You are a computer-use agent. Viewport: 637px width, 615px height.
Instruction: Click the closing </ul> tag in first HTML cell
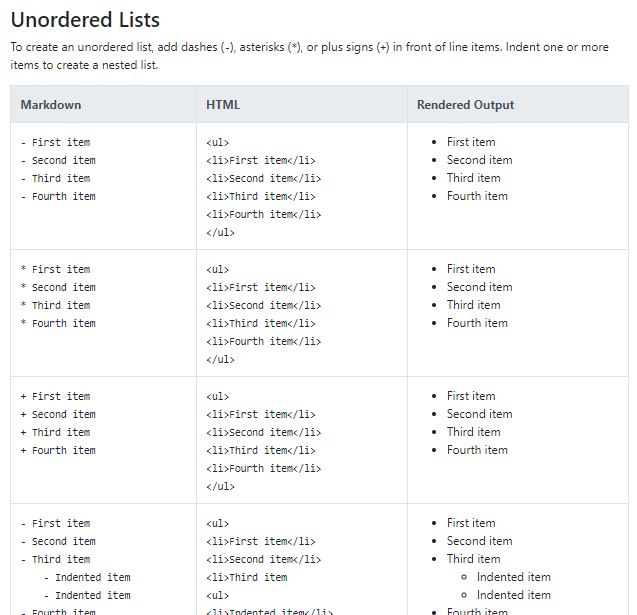(220, 232)
